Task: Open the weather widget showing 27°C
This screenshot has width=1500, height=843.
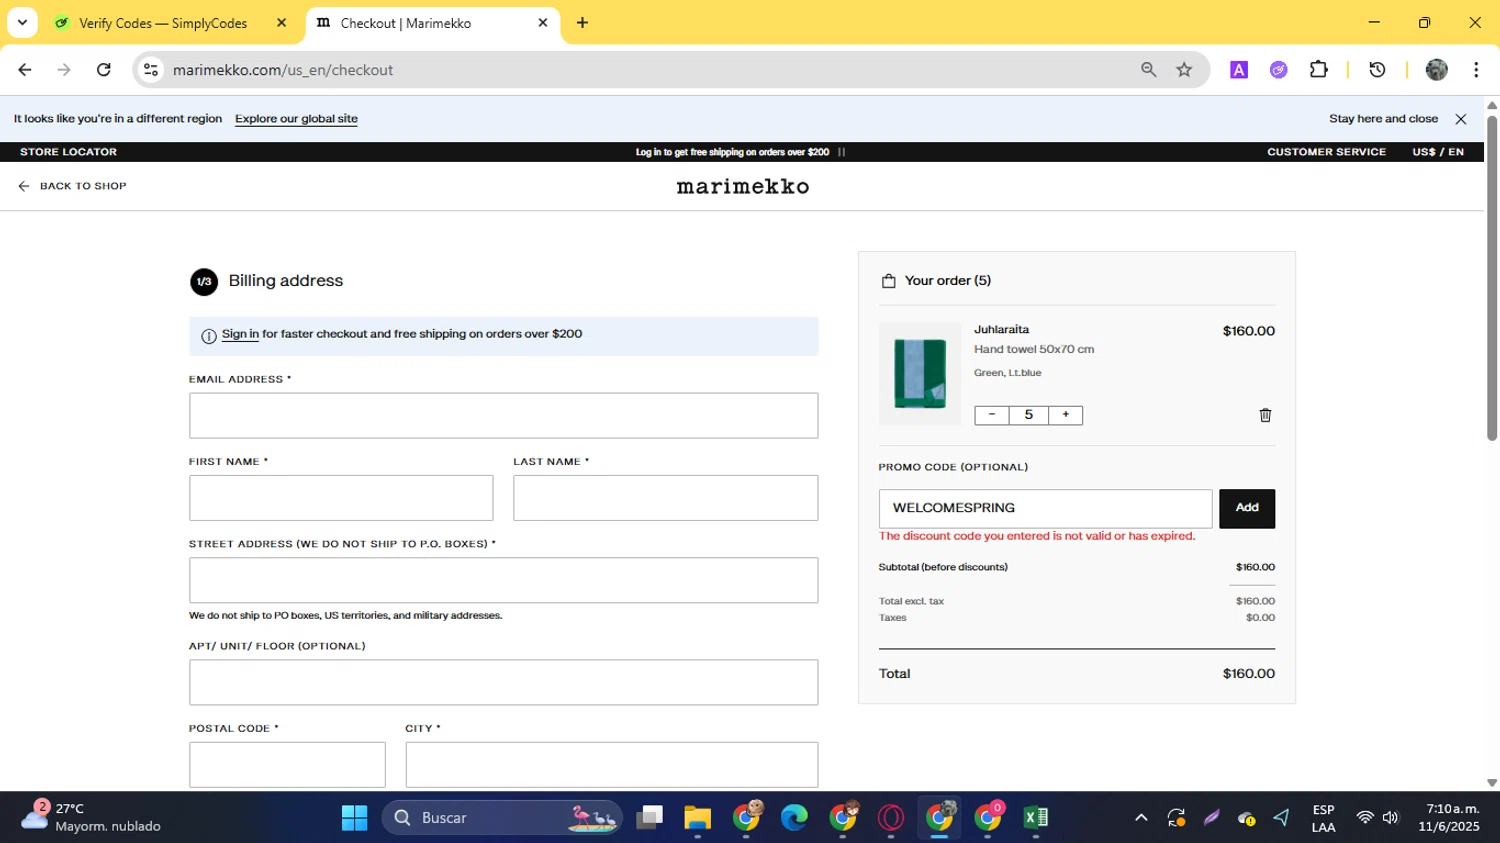Action: pos(92,818)
